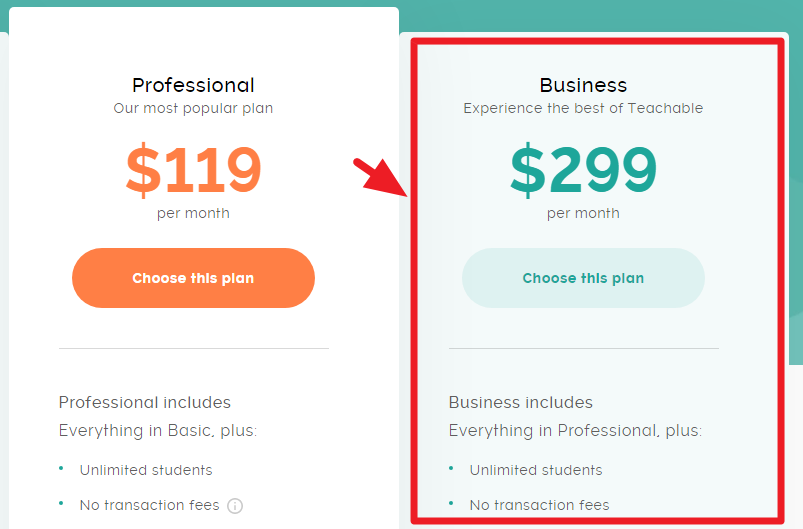Choose the Professional plan with the orange button
Image resolution: width=803 pixels, height=529 pixels.
click(193, 278)
